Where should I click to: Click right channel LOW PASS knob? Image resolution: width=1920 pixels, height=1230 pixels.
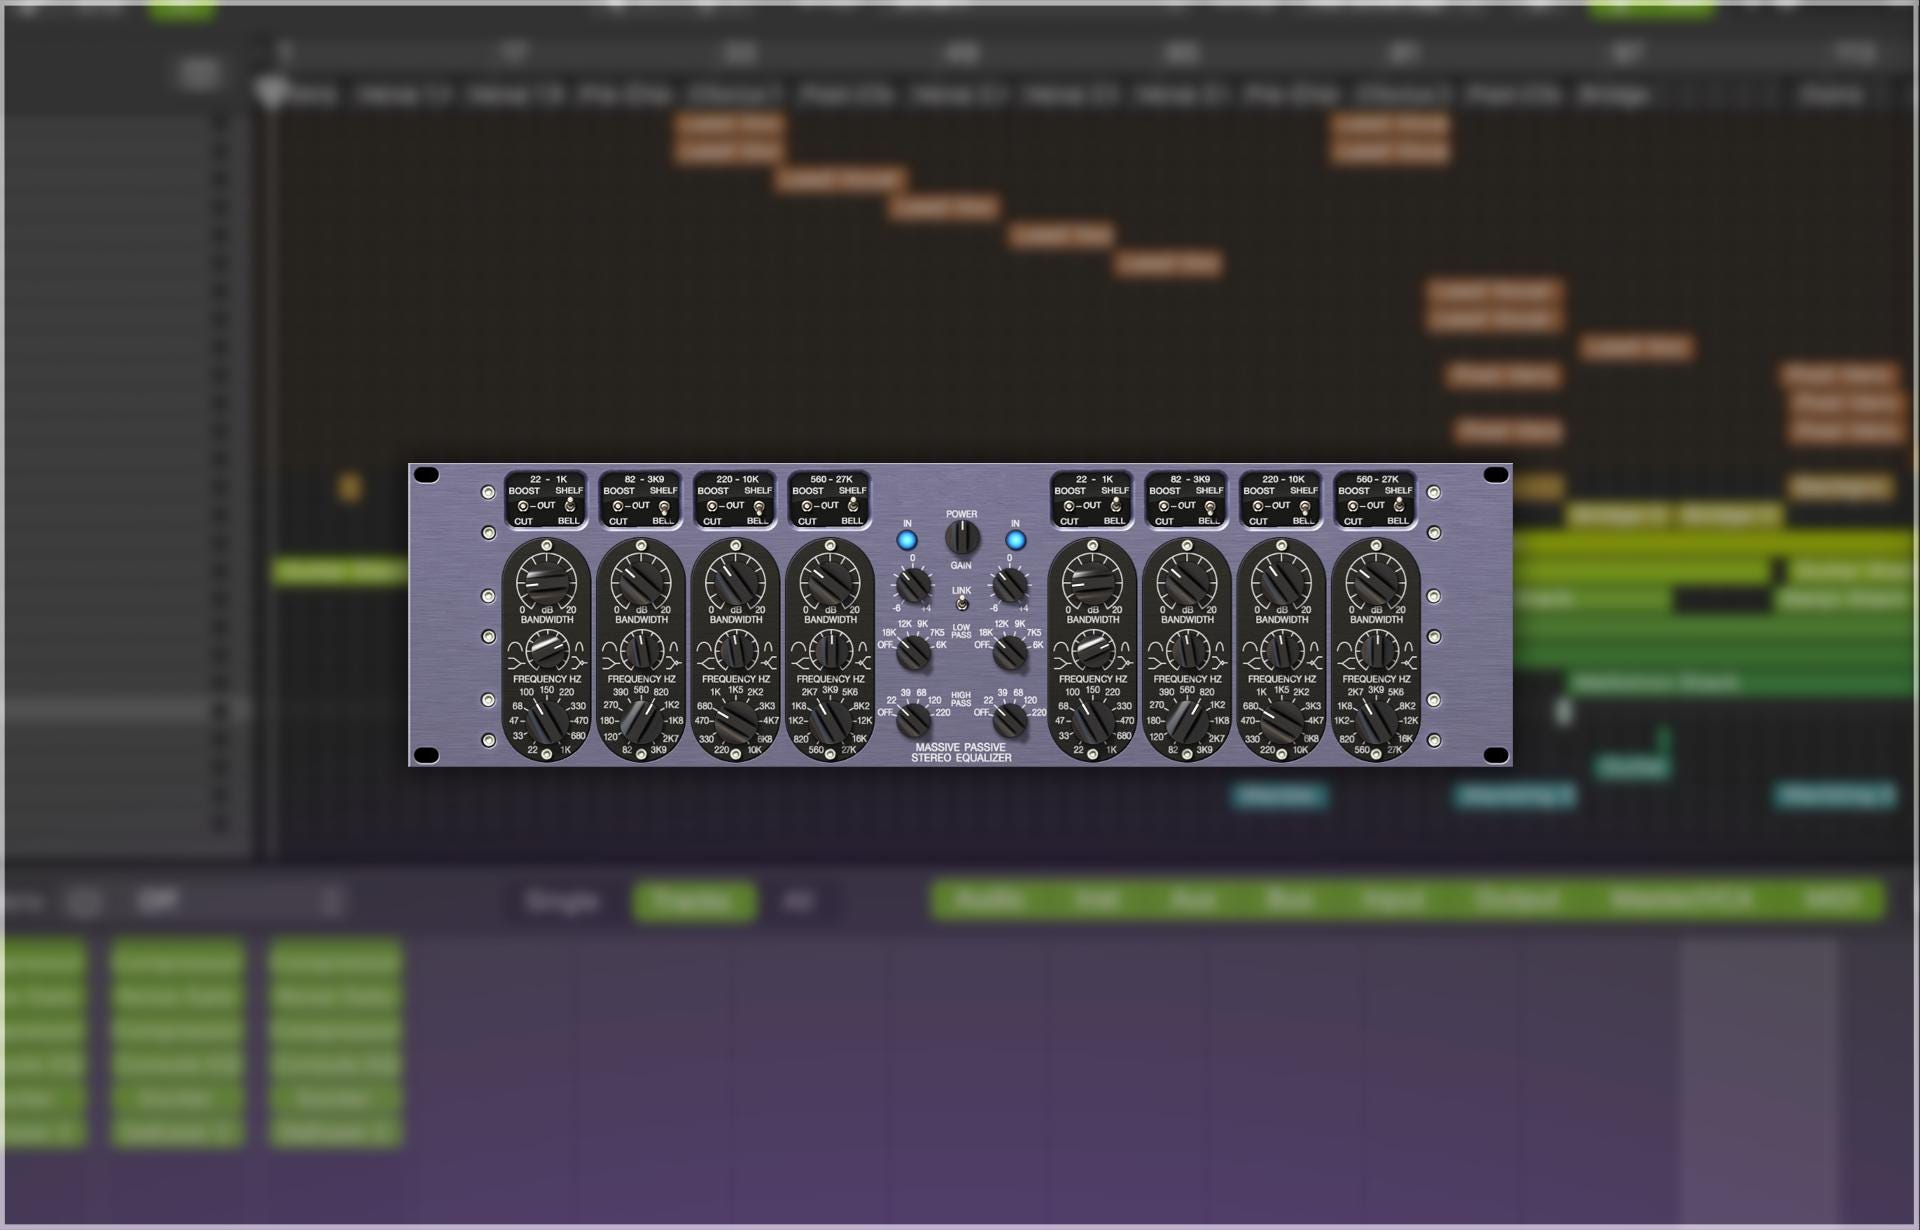[x=1010, y=653]
